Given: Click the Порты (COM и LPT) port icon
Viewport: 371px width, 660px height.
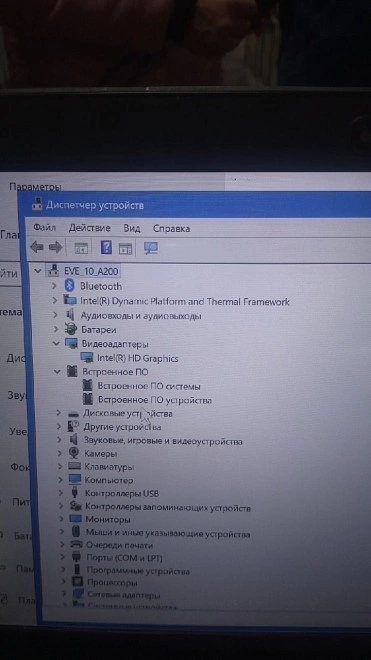Looking at the screenshot, I should pyautogui.click(x=77, y=558).
